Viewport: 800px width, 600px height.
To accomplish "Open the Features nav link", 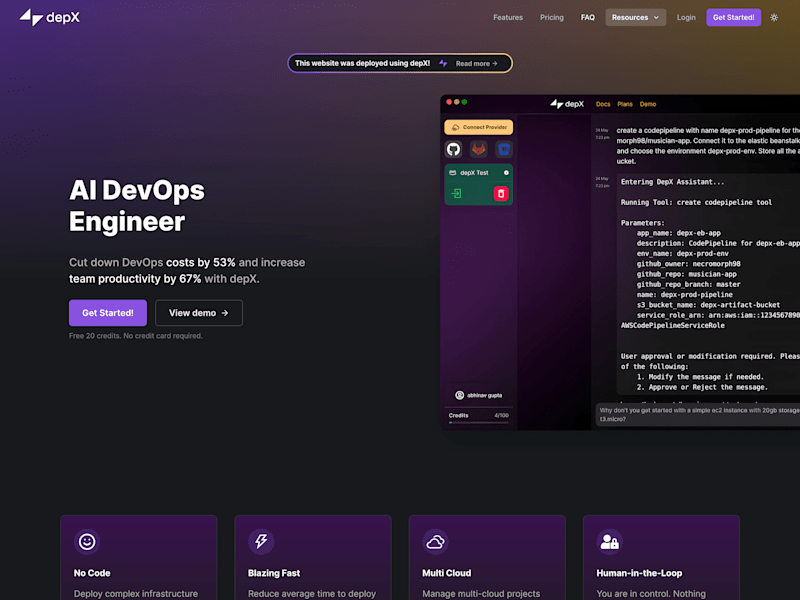I will (x=508, y=17).
